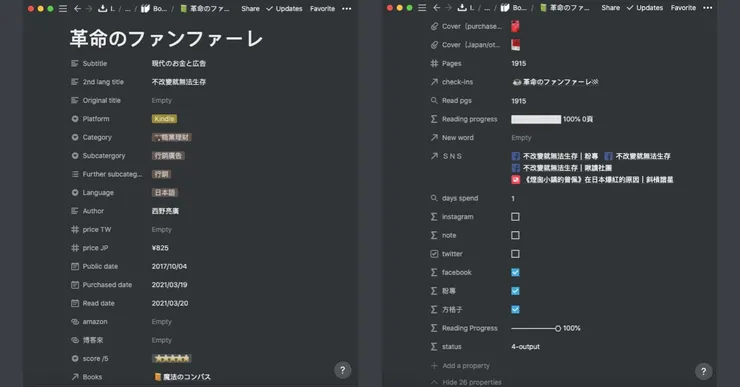Open the 日本語 language tag dropdown
This screenshot has height=387, width=740.
[x=165, y=193]
